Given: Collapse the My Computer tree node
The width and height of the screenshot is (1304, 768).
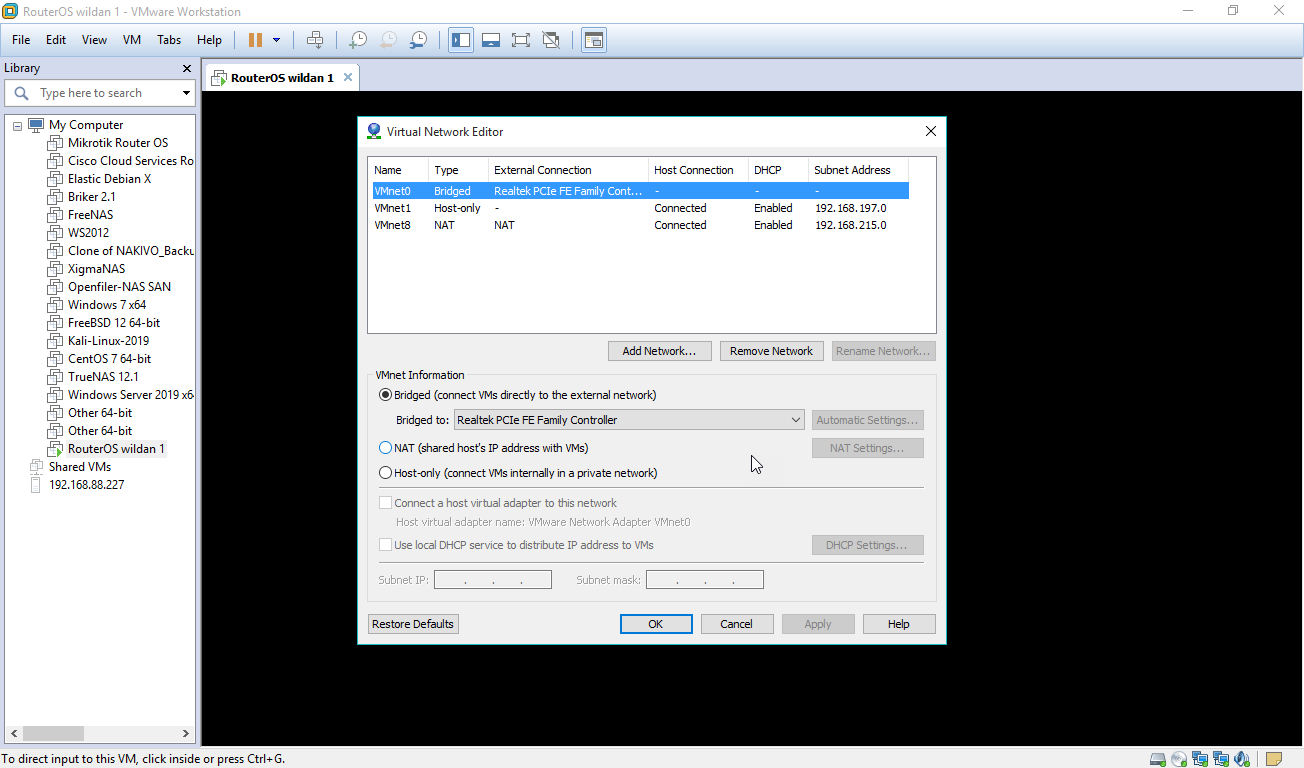Looking at the screenshot, I should point(16,124).
